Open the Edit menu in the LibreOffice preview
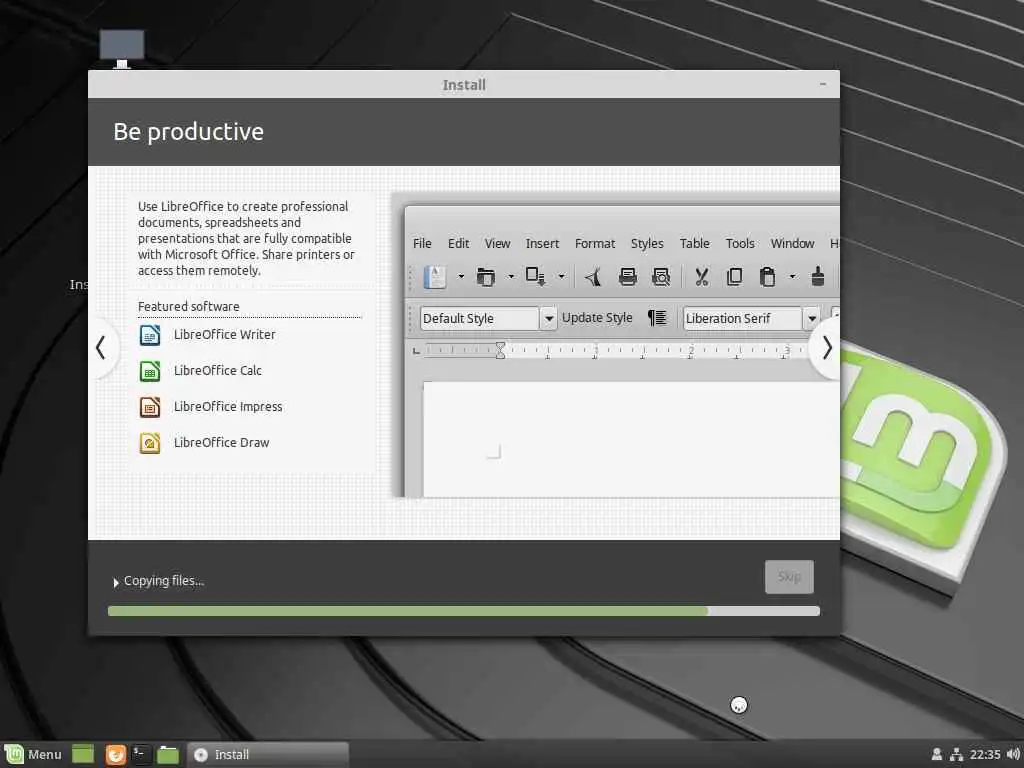 pyautogui.click(x=458, y=244)
